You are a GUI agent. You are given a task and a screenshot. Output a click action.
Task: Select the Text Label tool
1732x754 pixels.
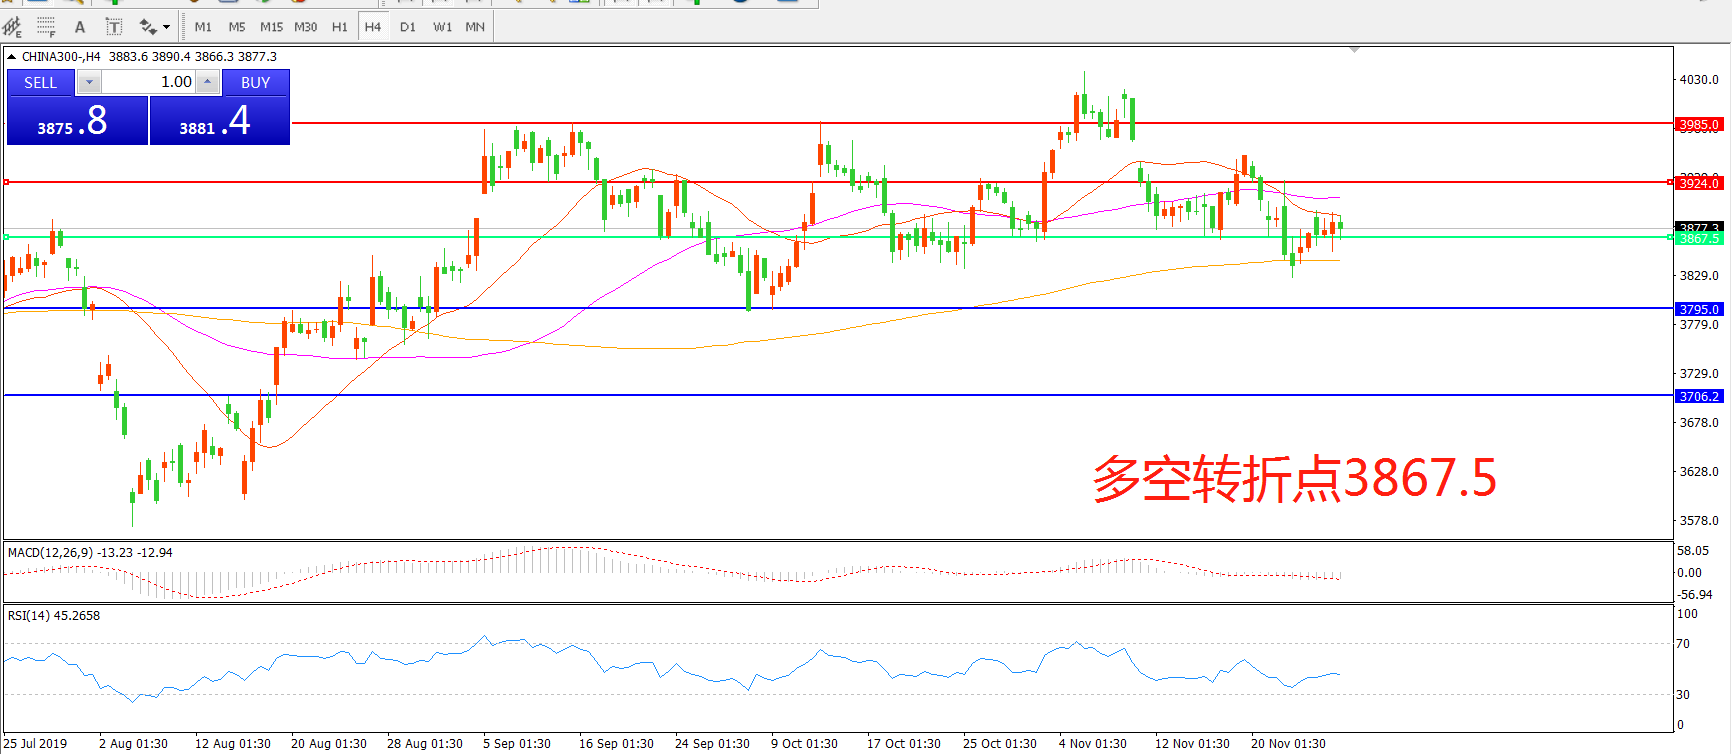114,27
